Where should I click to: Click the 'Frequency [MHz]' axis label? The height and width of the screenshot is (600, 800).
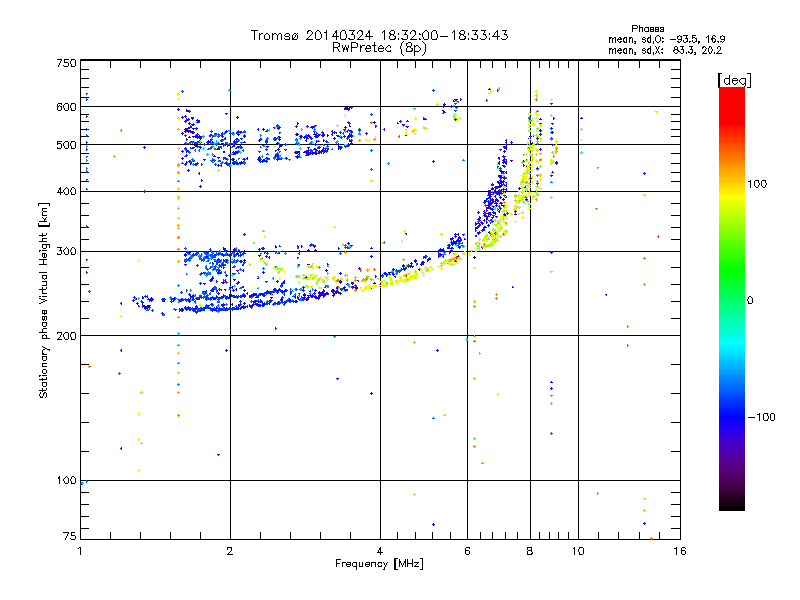379,564
